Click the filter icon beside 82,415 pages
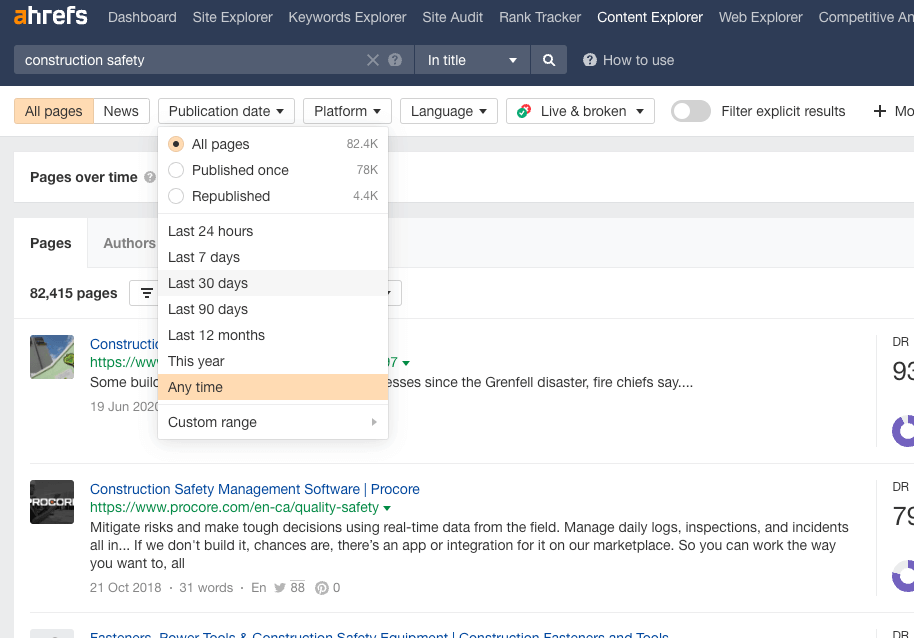 [x=147, y=293]
